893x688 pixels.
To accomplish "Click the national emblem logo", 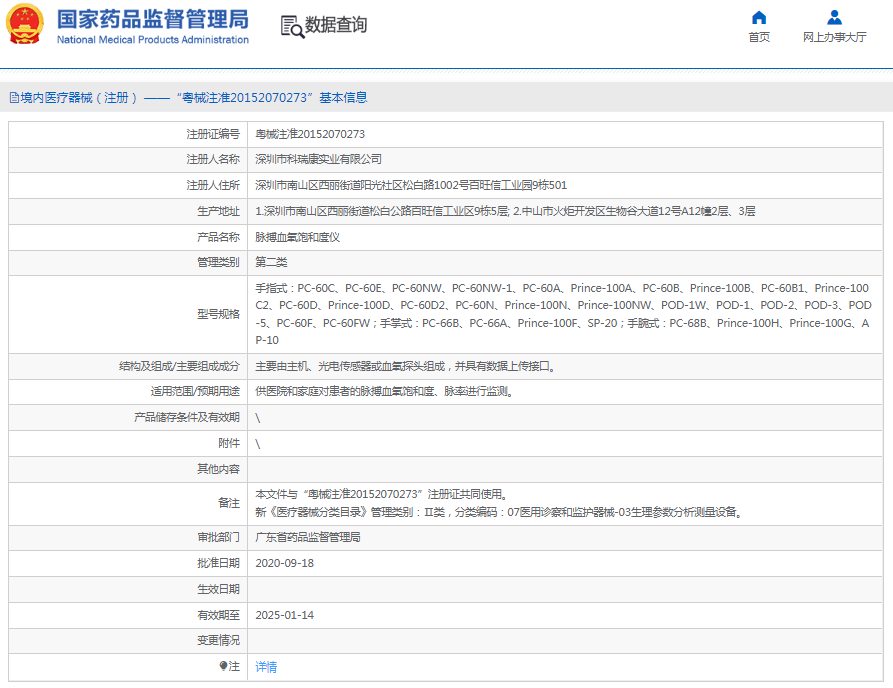I will coord(26,25).
